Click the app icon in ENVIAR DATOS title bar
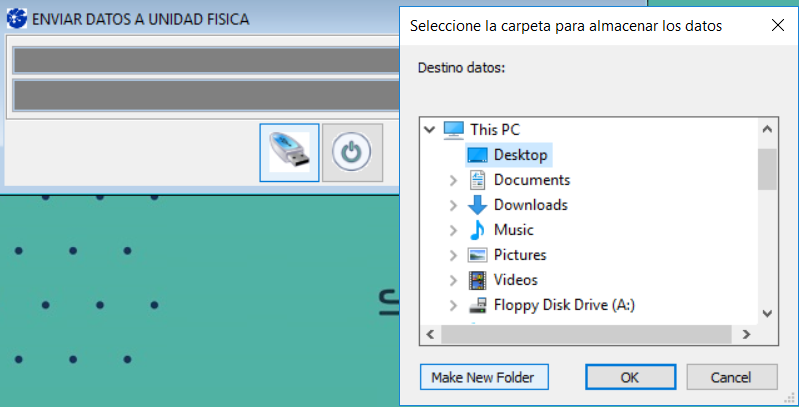Screen dimensions: 799x407 tap(17, 19)
